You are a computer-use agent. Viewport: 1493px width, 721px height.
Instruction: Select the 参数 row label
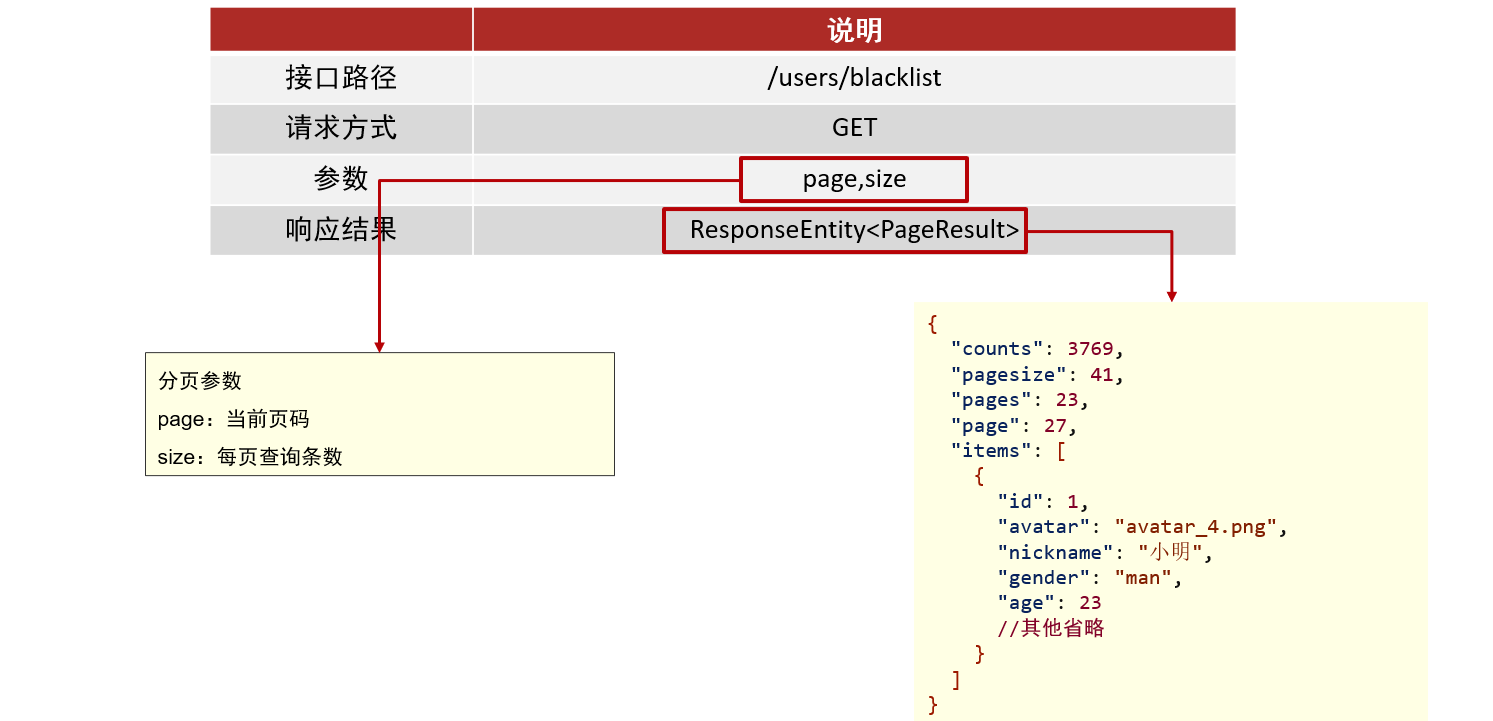coord(341,179)
